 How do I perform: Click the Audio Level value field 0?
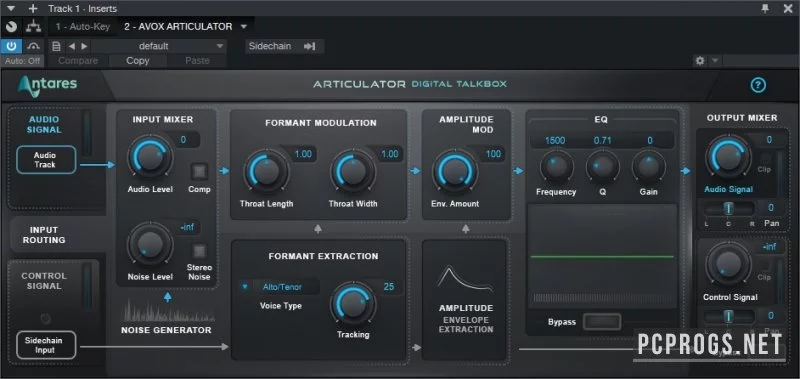tap(183, 139)
